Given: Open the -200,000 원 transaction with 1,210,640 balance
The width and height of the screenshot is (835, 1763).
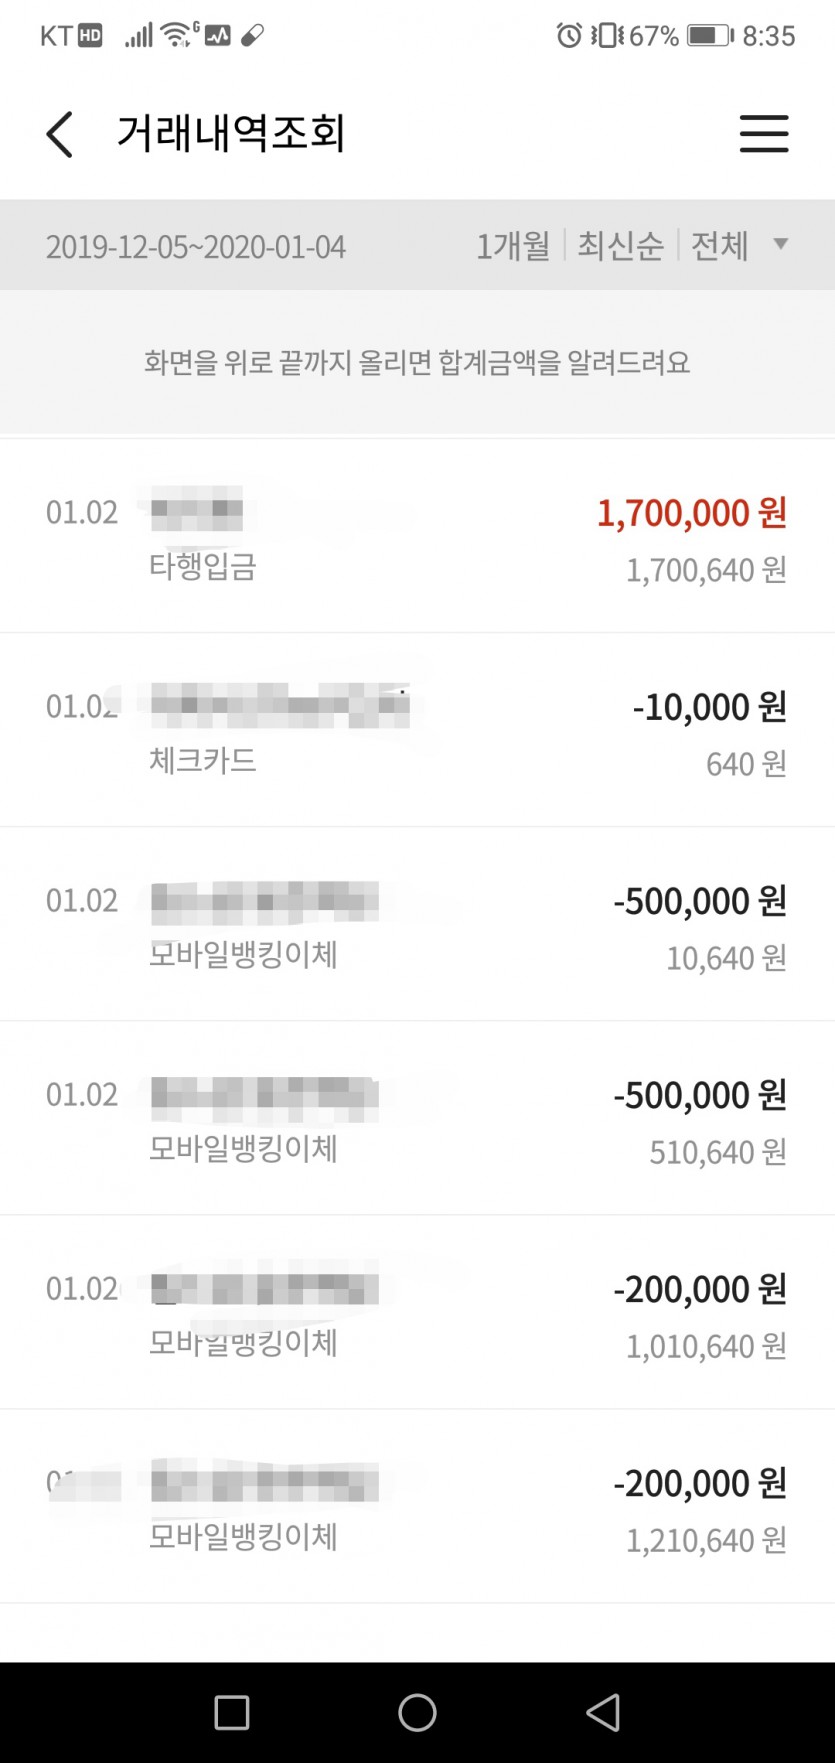Looking at the screenshot, I should click(x=417, y=1507).
